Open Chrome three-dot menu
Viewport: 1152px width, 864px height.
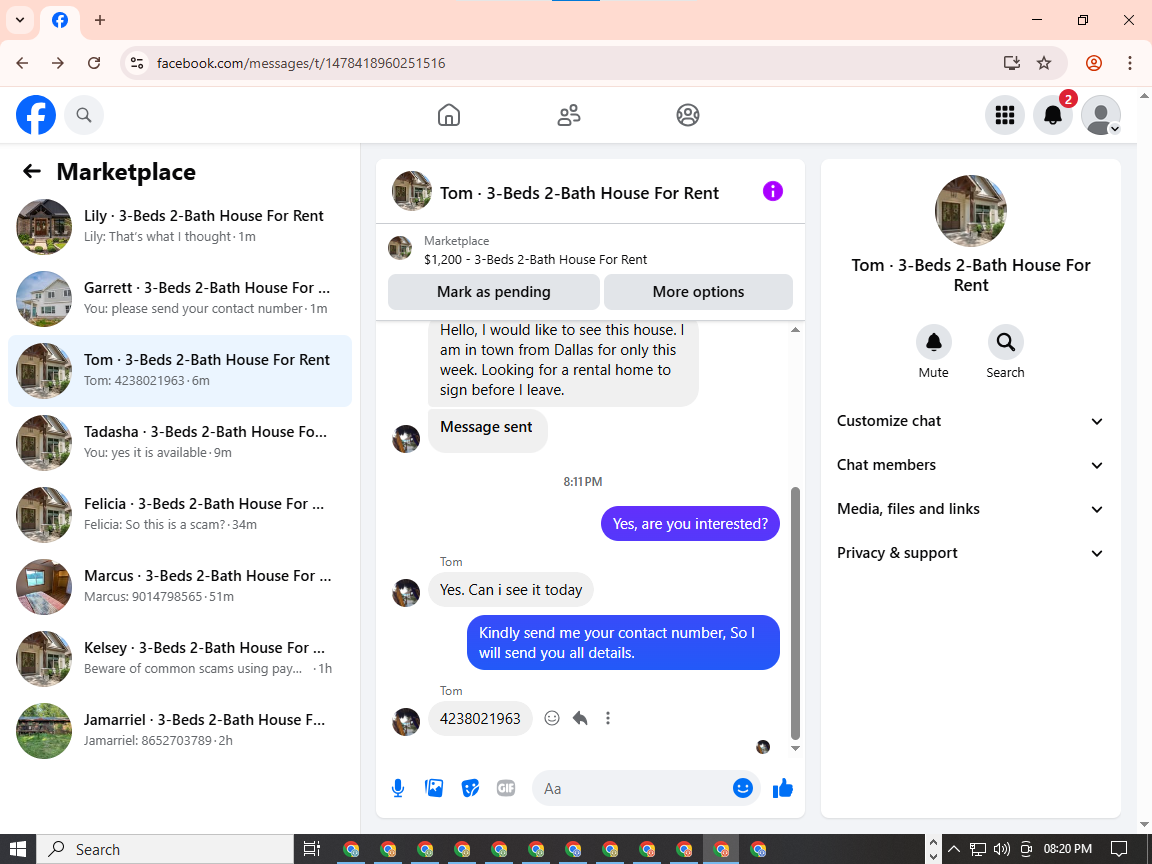pos(1130,63)
